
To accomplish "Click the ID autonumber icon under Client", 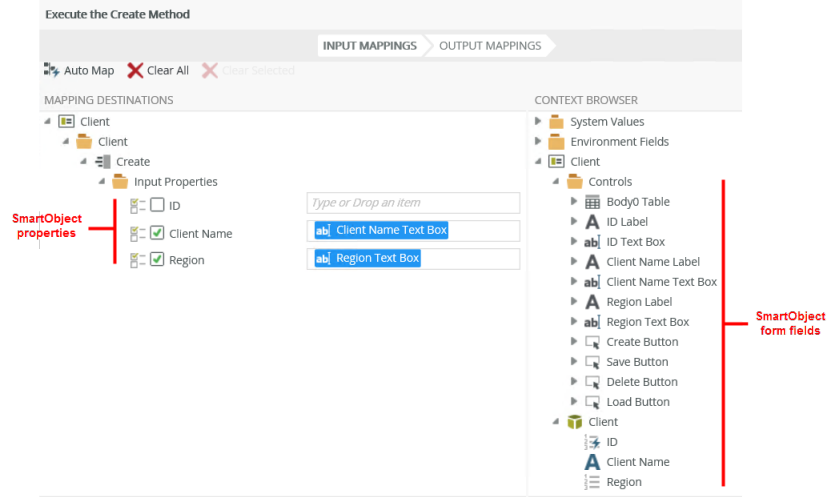I will 592,442.
